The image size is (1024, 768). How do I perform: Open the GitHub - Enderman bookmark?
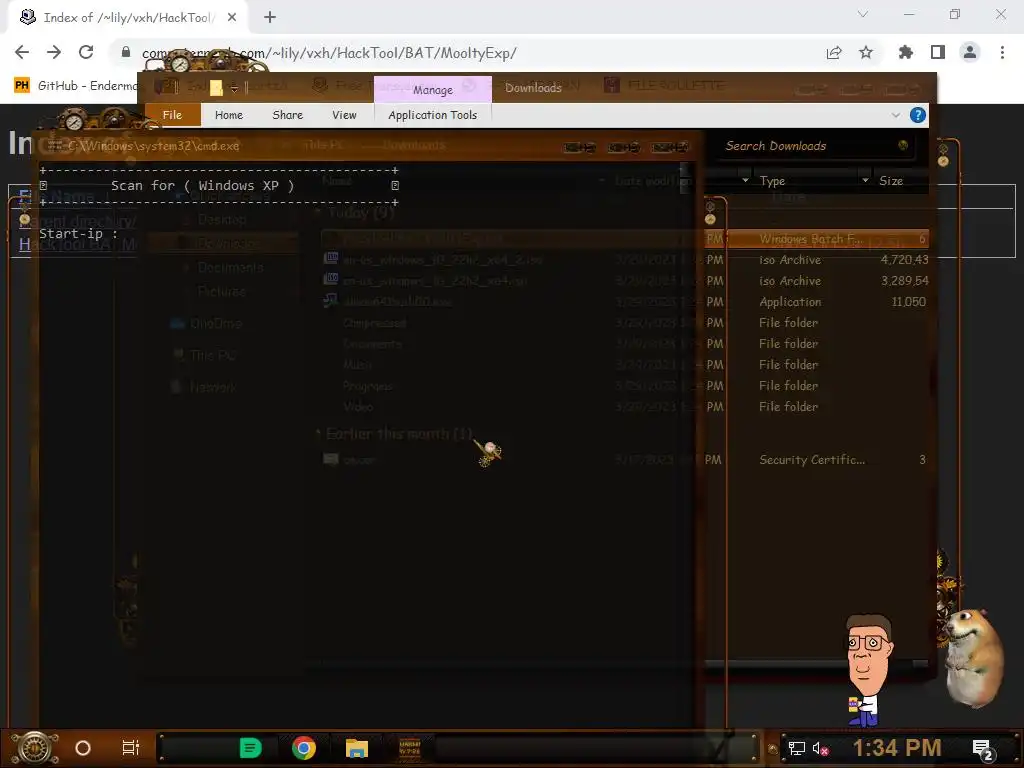76,86
